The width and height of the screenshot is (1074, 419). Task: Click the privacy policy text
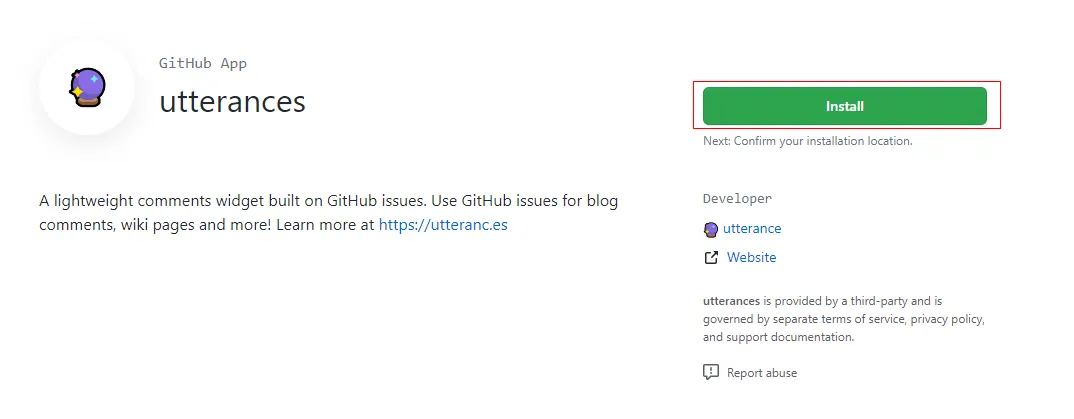(948, 319)
